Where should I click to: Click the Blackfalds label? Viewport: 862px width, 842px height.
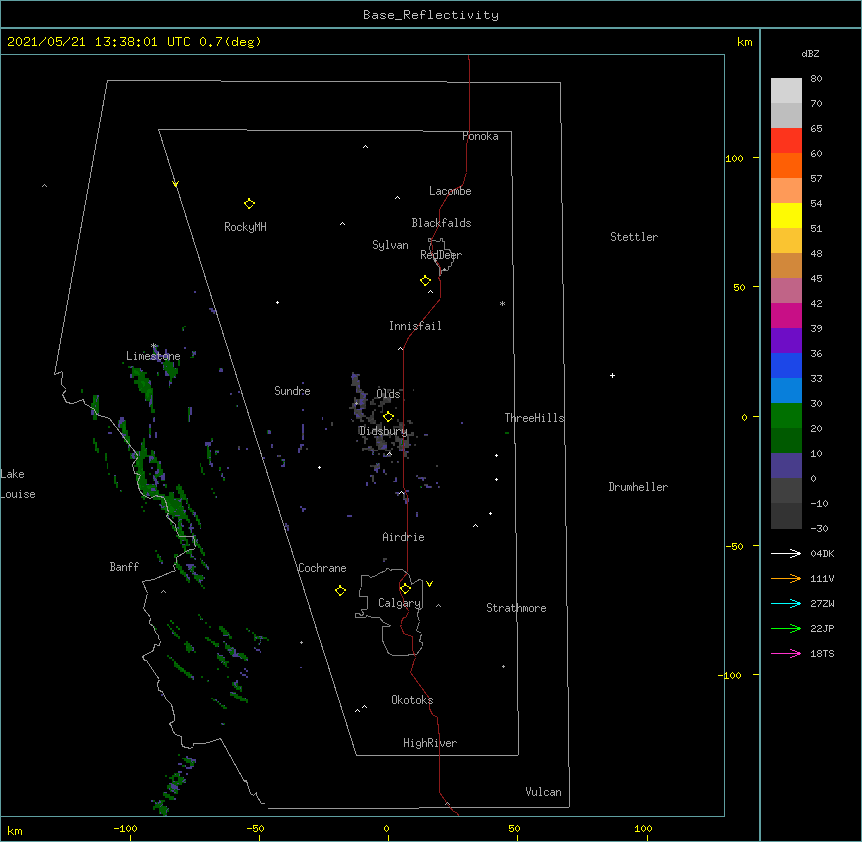tap(441, 223)
